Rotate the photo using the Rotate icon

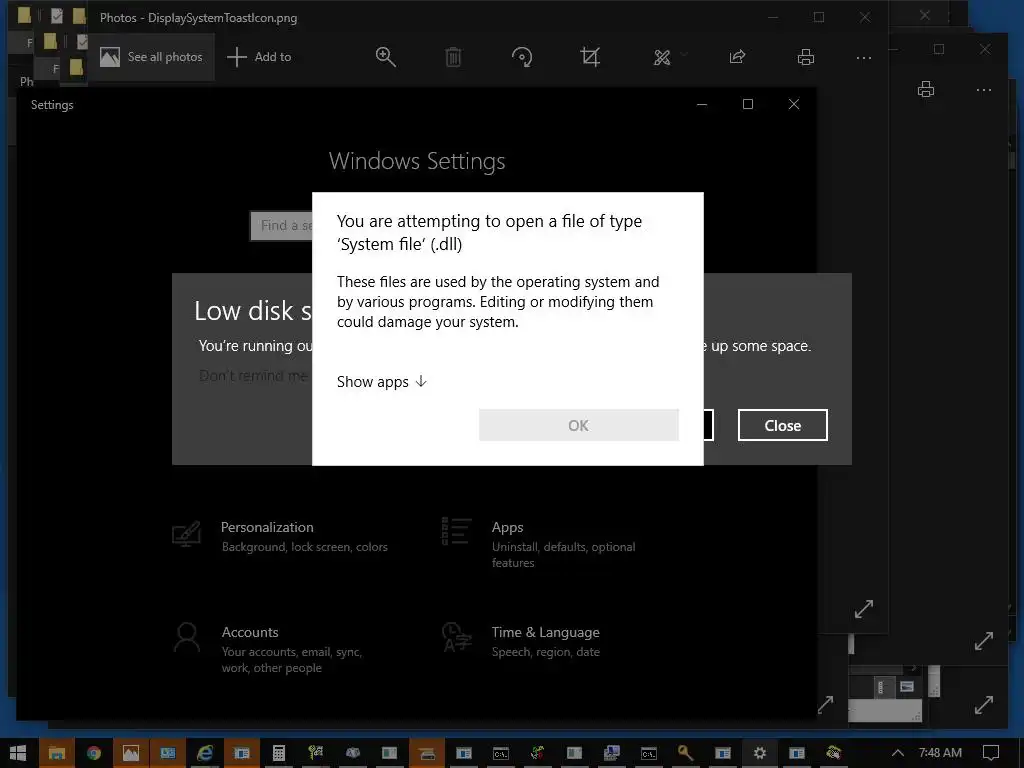click(x=522, y=57)
